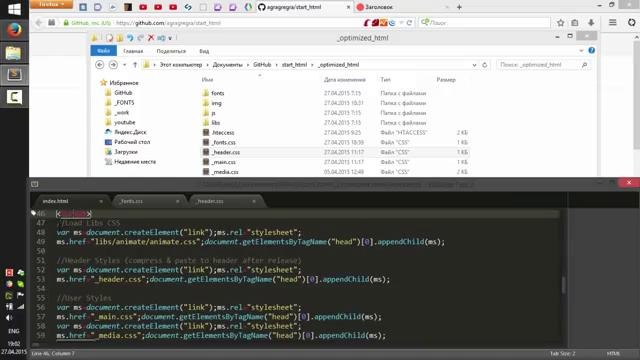Open the Windows Start button
This screenshot has width=640, height=360.
(14, 9)
